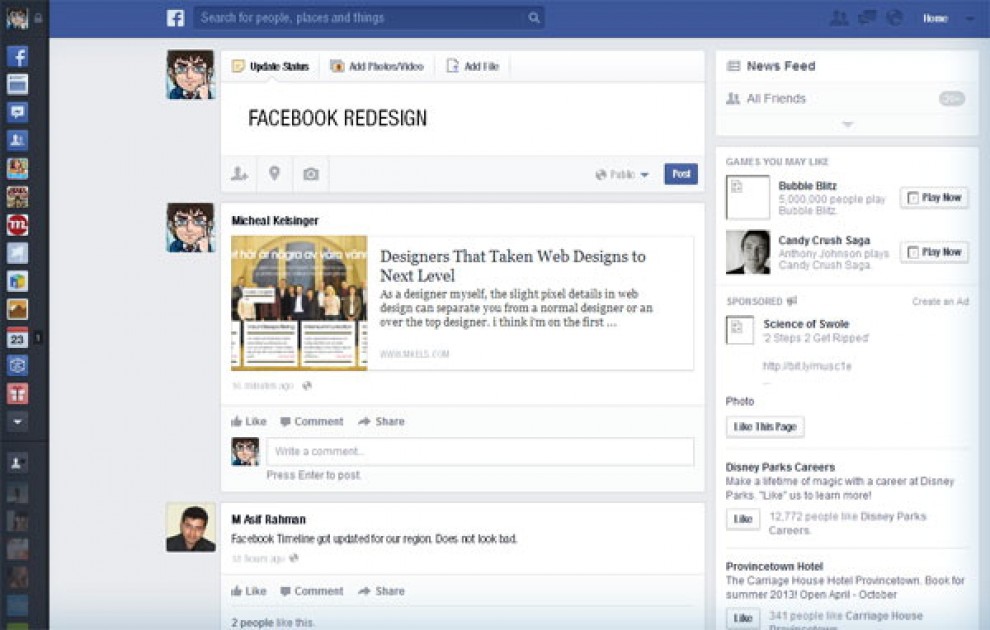Like the Provincetown Hotel page
This screenshot has height=630, width=990.
[743, 618]
